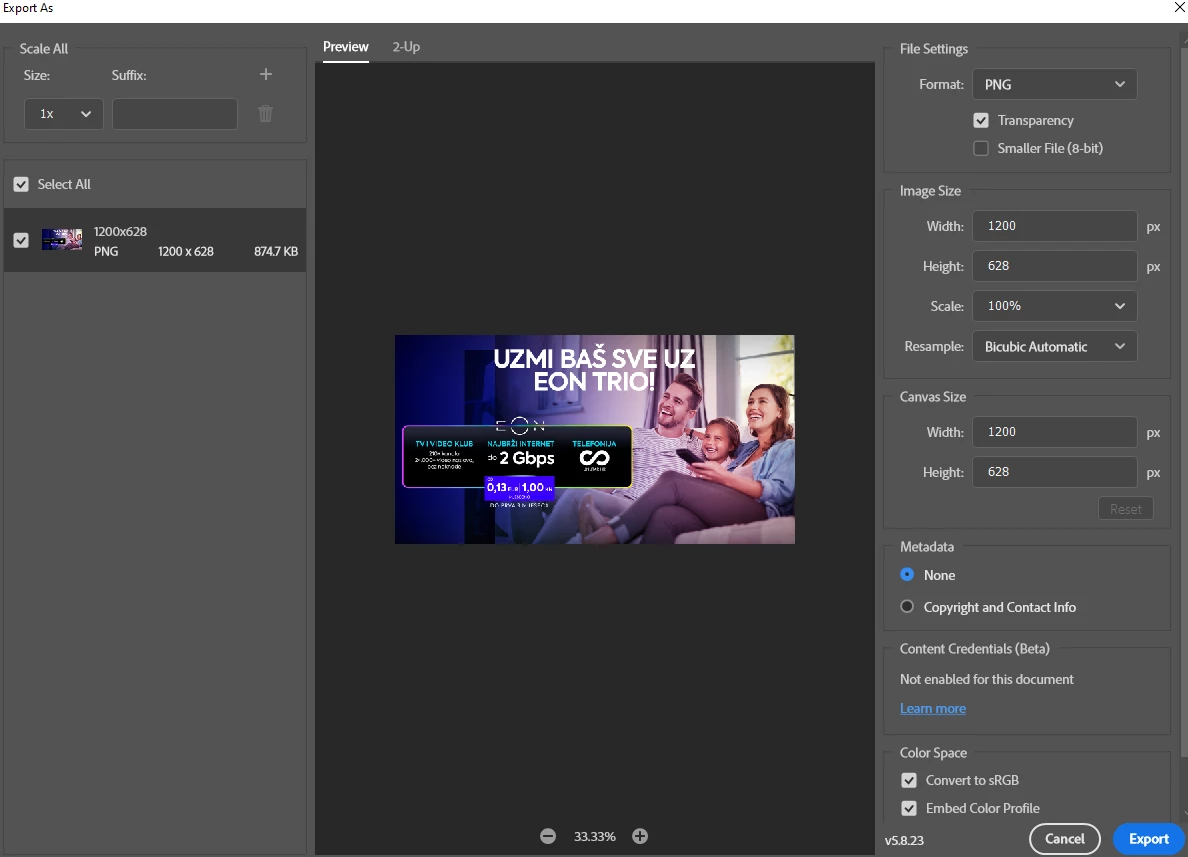Screen dimensions: 1188x857
Task: Delete the scale entry with trash icon
Action: [x=265, y=114]
